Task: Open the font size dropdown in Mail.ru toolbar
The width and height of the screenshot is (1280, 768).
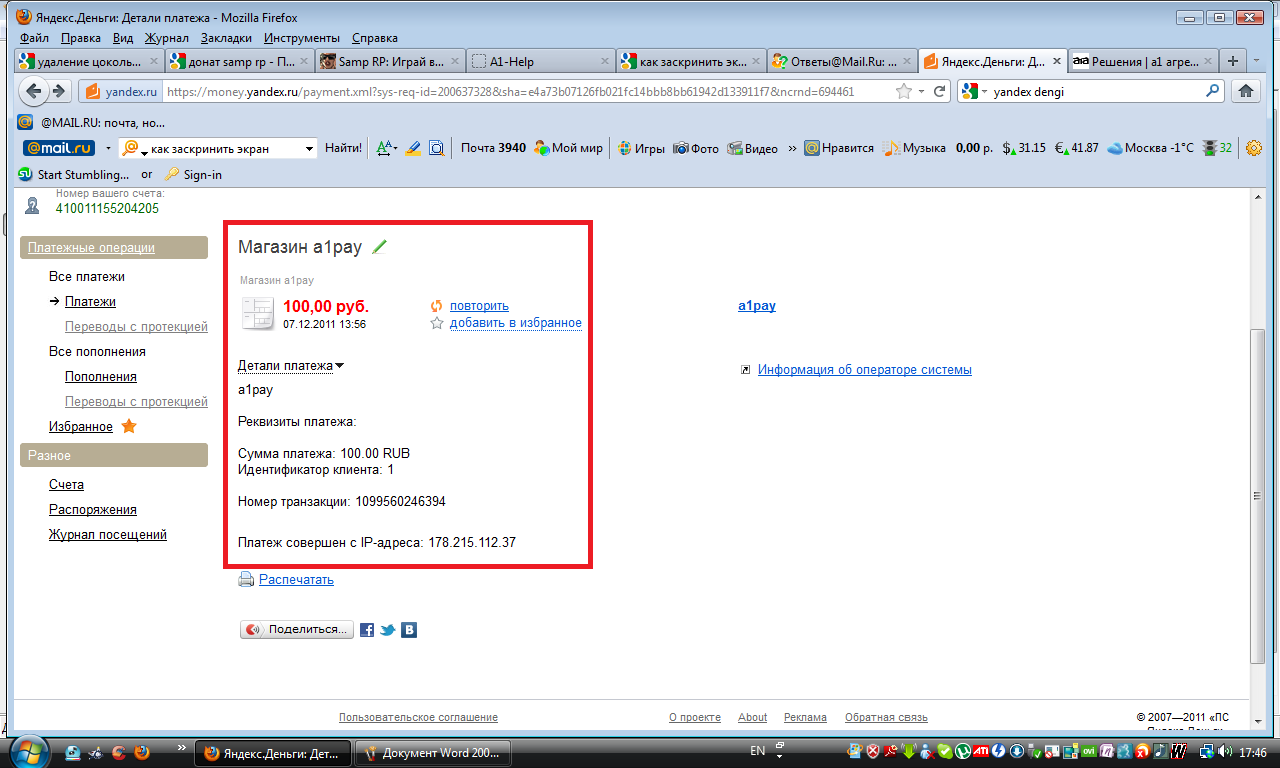Action: 386,148
